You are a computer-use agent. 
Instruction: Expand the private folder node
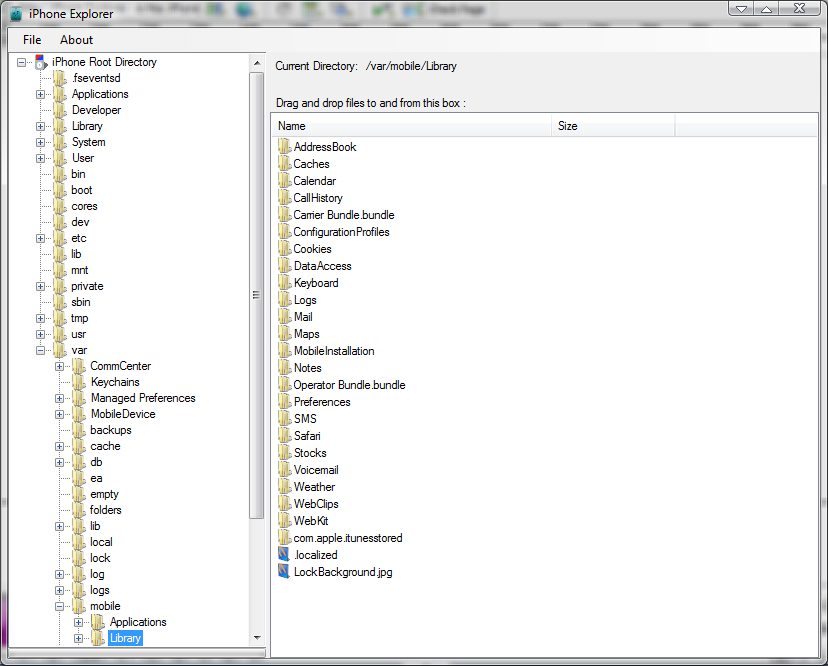point(40,286)
